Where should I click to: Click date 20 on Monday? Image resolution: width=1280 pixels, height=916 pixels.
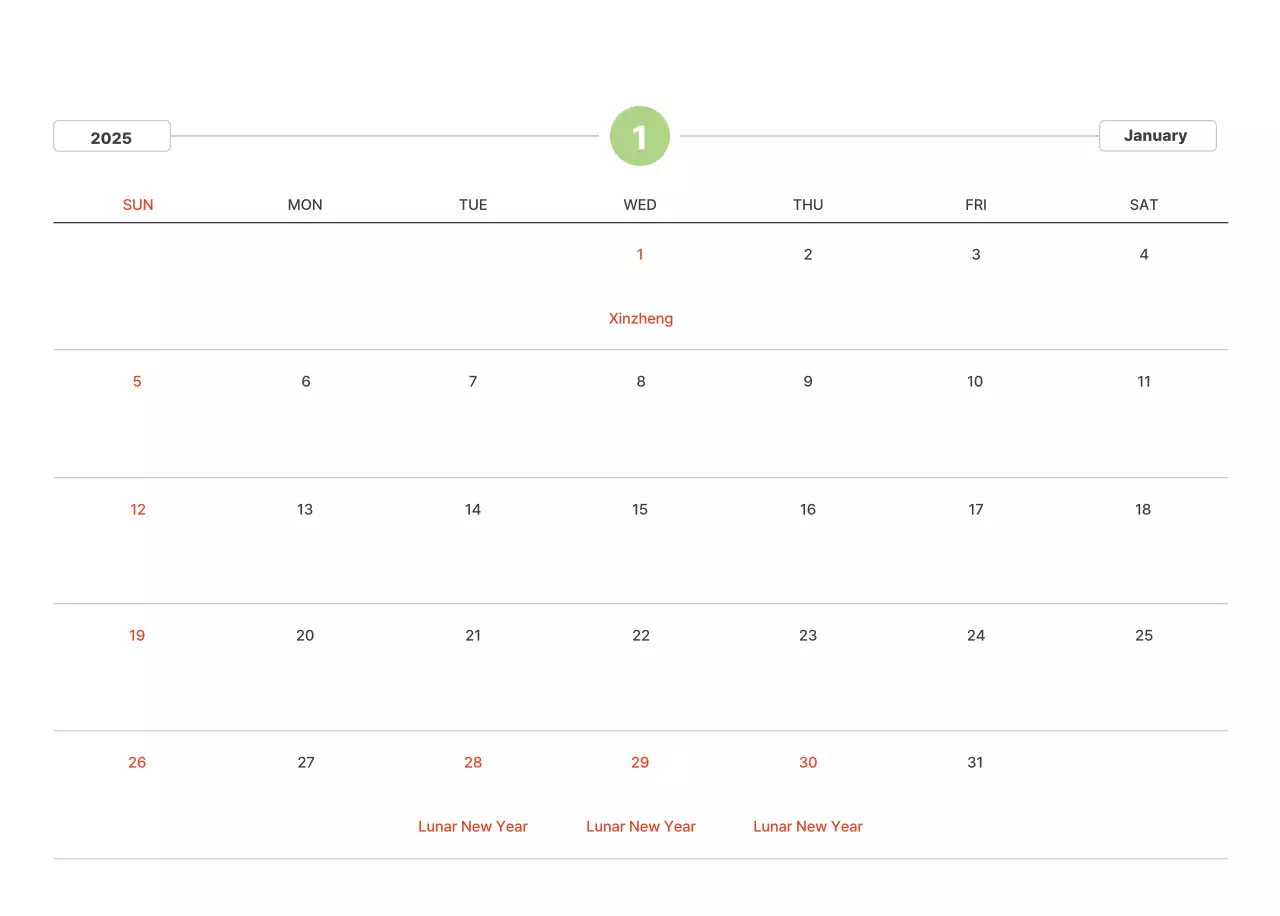click(x=305, y=636)
